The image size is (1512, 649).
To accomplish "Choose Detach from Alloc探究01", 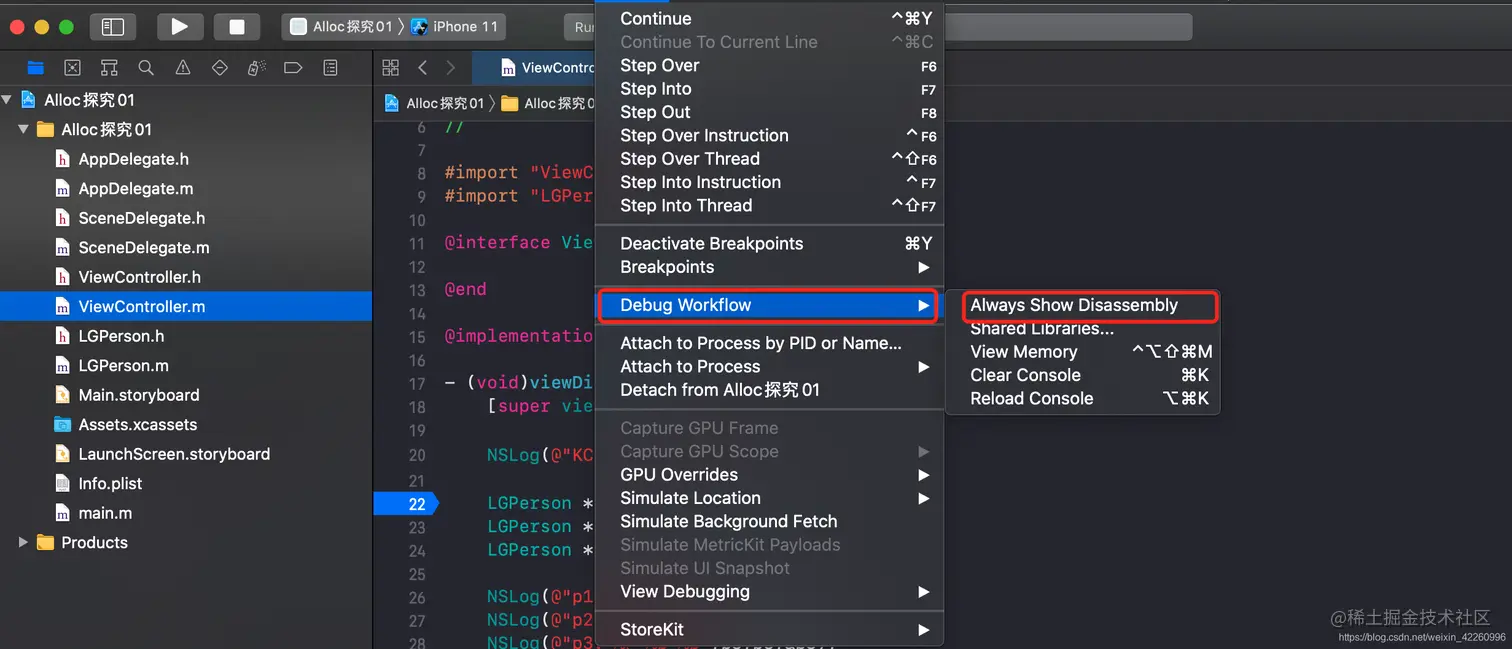I will pyautogui.click(x=770, y=390).
